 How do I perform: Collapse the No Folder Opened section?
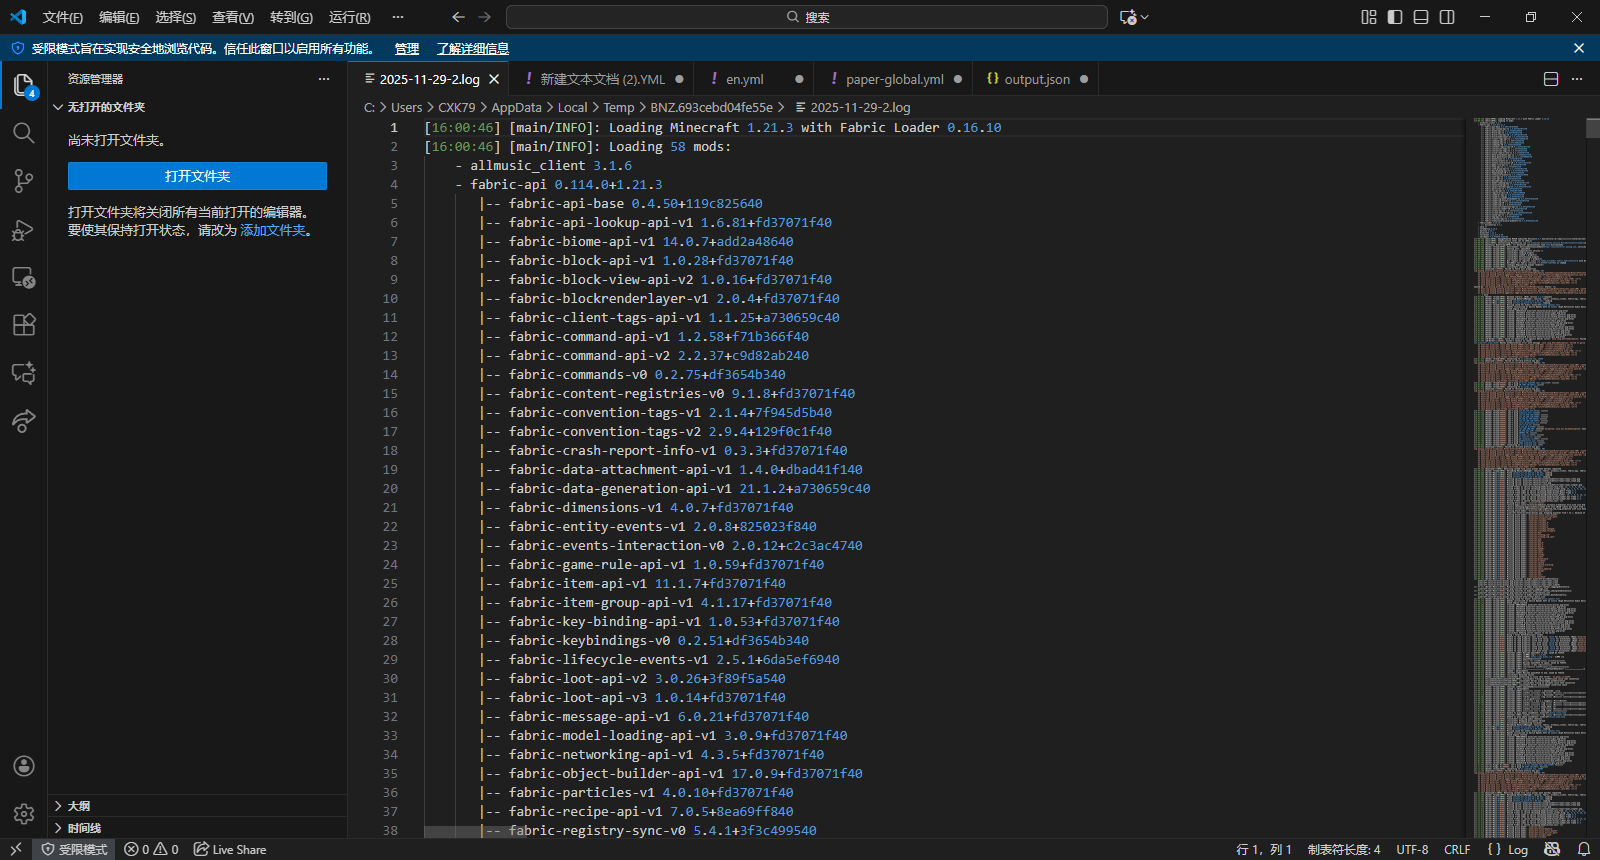pyautogui.click(x=197, y=107)
